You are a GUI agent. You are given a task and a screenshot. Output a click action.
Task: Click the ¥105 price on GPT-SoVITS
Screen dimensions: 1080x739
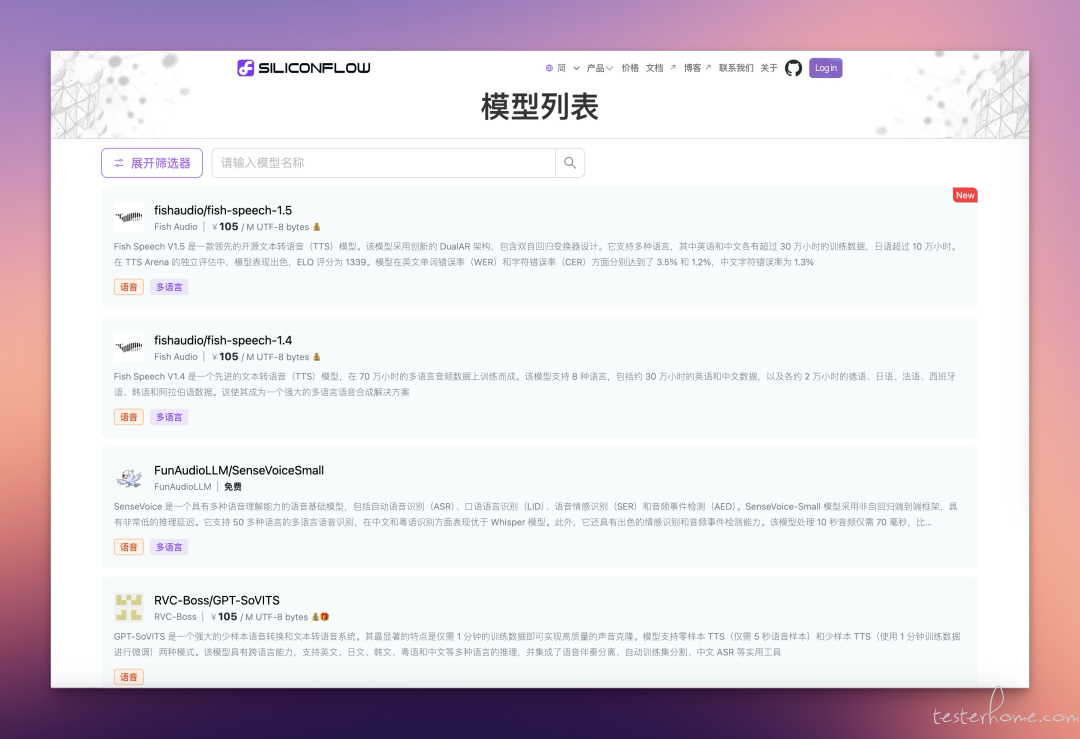coord(224,617)
